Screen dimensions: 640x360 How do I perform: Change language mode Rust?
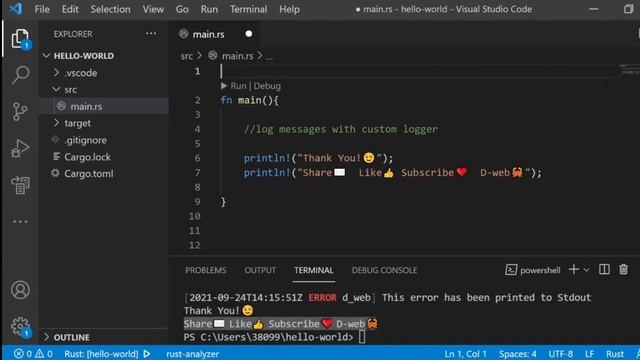coord(615,353)
